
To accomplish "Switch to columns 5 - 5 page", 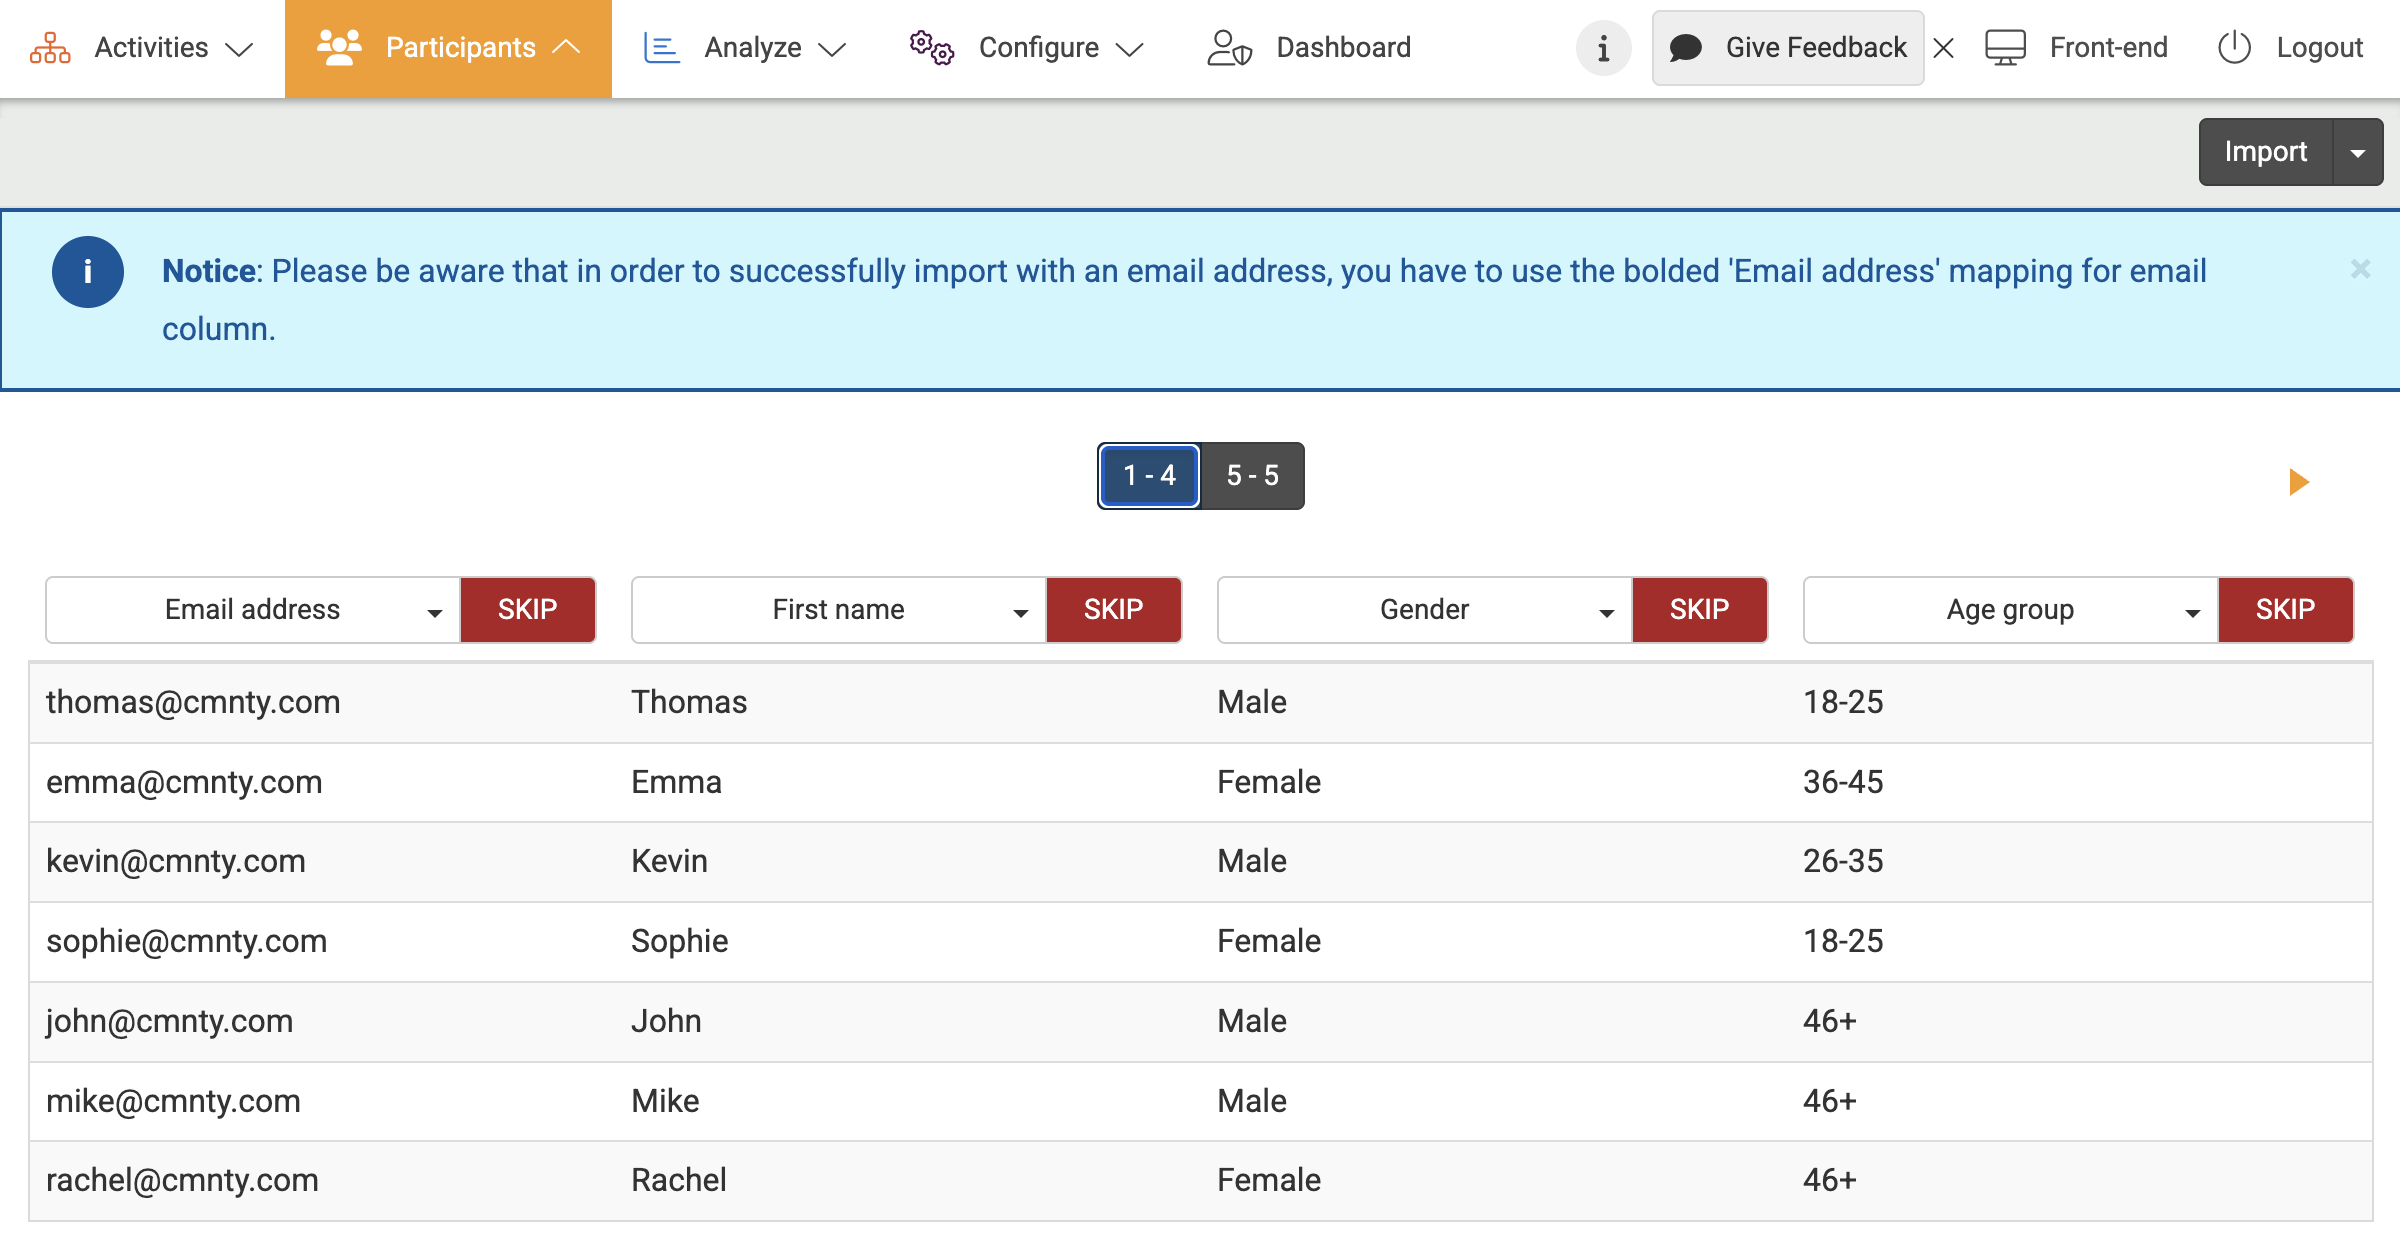I will click(x=1252, y=476).
